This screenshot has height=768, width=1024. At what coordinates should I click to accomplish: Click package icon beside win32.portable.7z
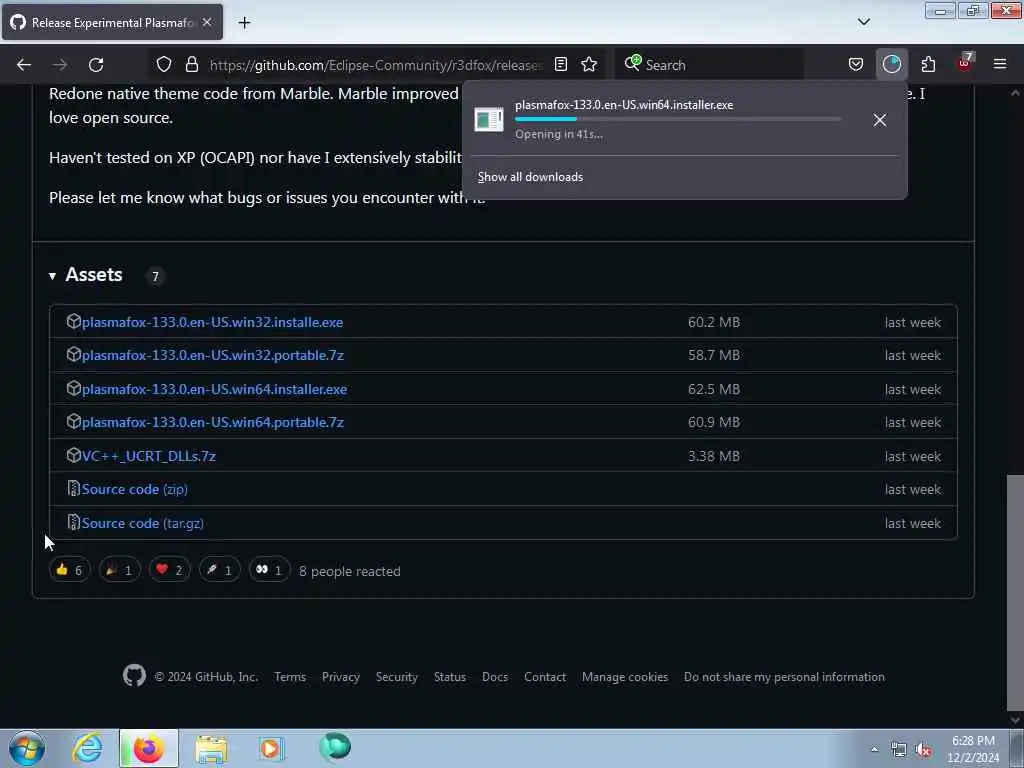coord(74,355)
